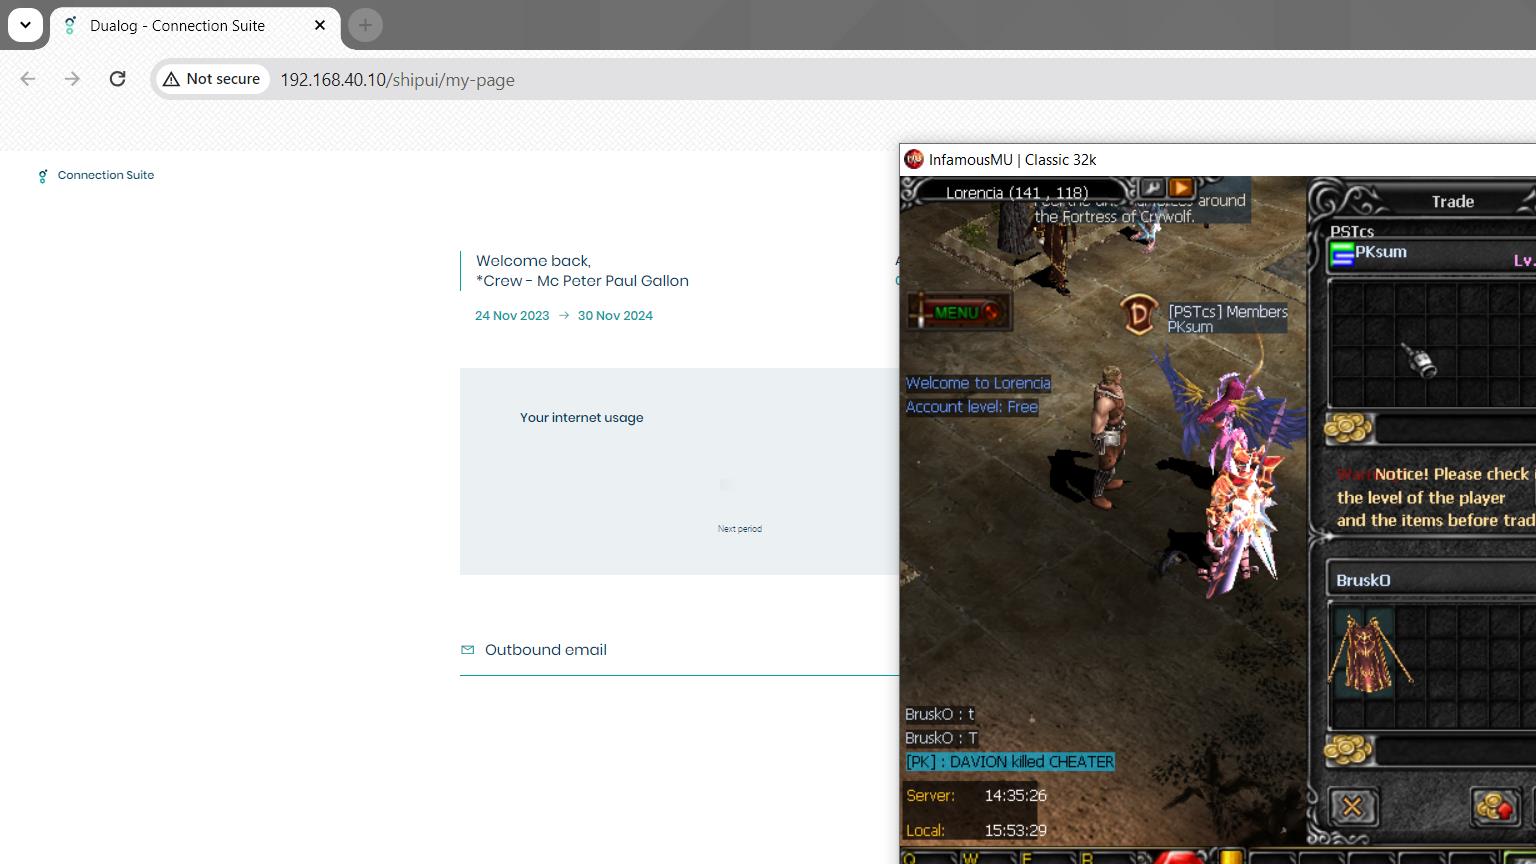Viewport: 1536px width, 864px height.
Task: Reload the Dualog page
Action: [x=117, y=79]
